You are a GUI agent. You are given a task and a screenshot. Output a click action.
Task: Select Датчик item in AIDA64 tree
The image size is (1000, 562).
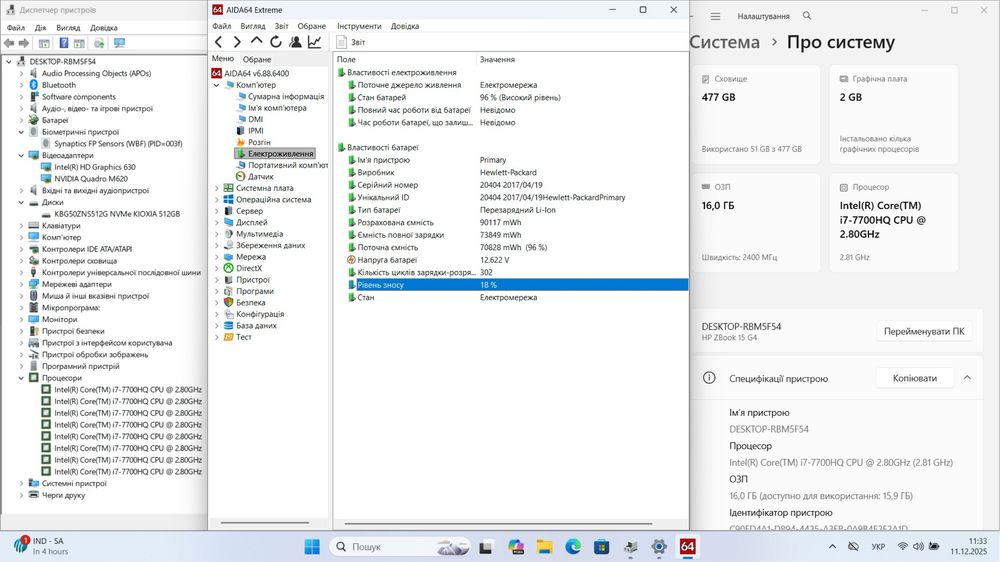click(x=260, y=177)
